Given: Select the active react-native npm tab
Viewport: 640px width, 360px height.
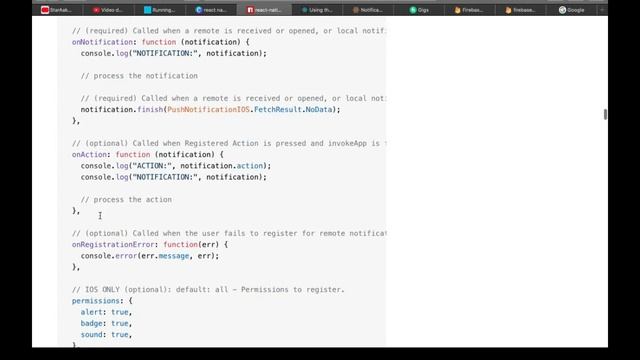Looking at the screenshot, I should tap(264, 10).
